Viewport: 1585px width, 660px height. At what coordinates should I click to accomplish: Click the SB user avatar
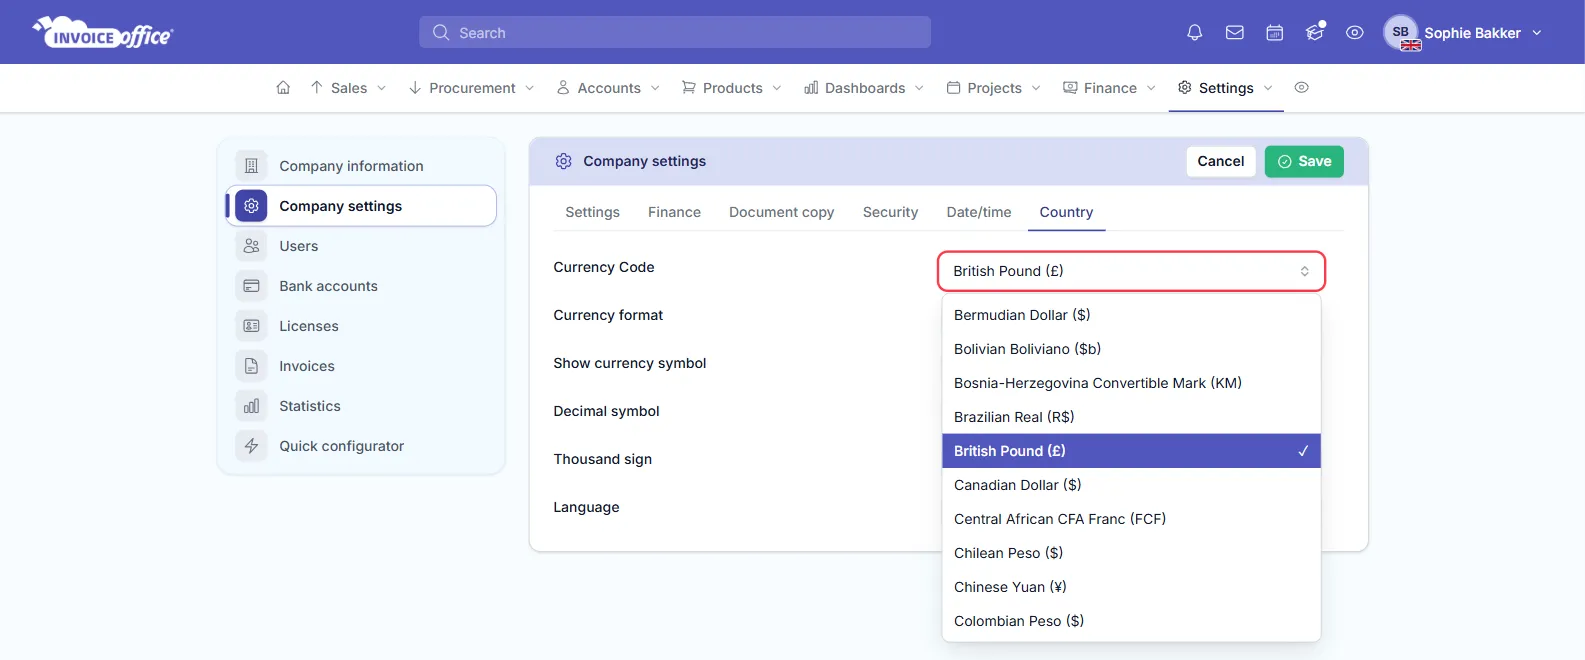point(1401,32)
